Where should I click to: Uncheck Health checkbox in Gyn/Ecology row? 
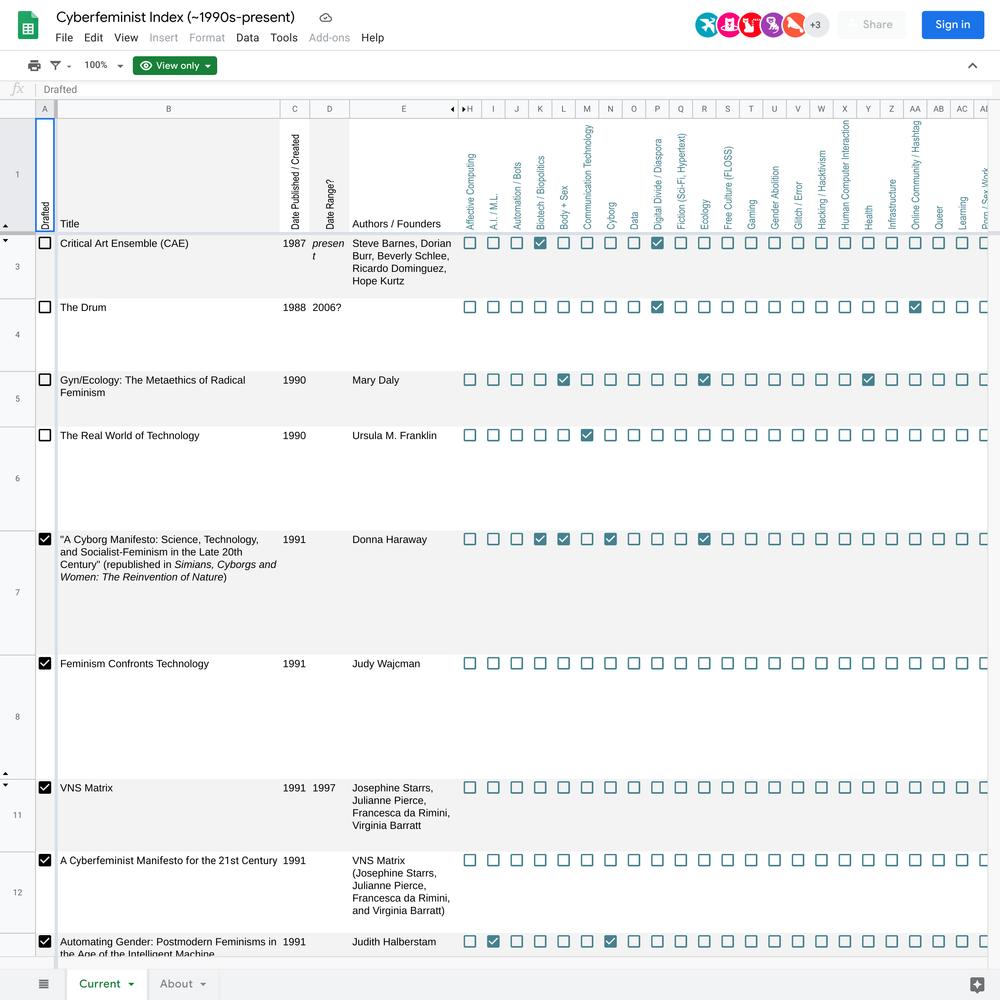[x=868, y=379]
